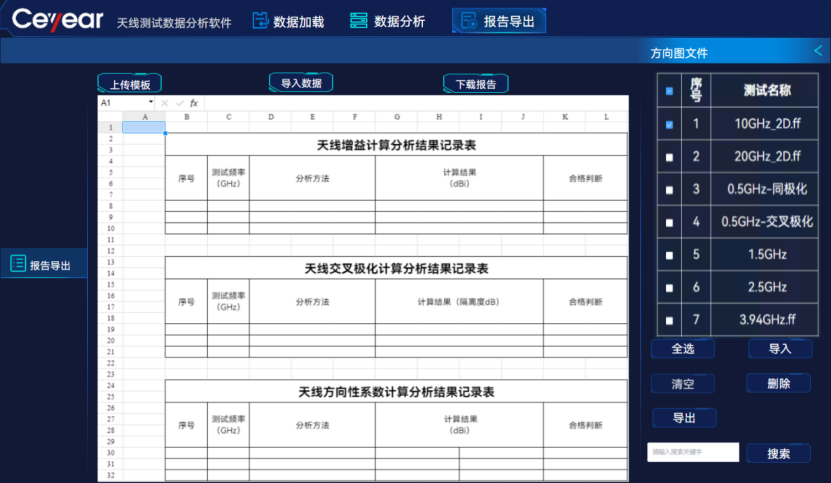Check the 0.5GHz-同极化 checkbox
This screenshot has width=831, height=483.
coord(669,190)
